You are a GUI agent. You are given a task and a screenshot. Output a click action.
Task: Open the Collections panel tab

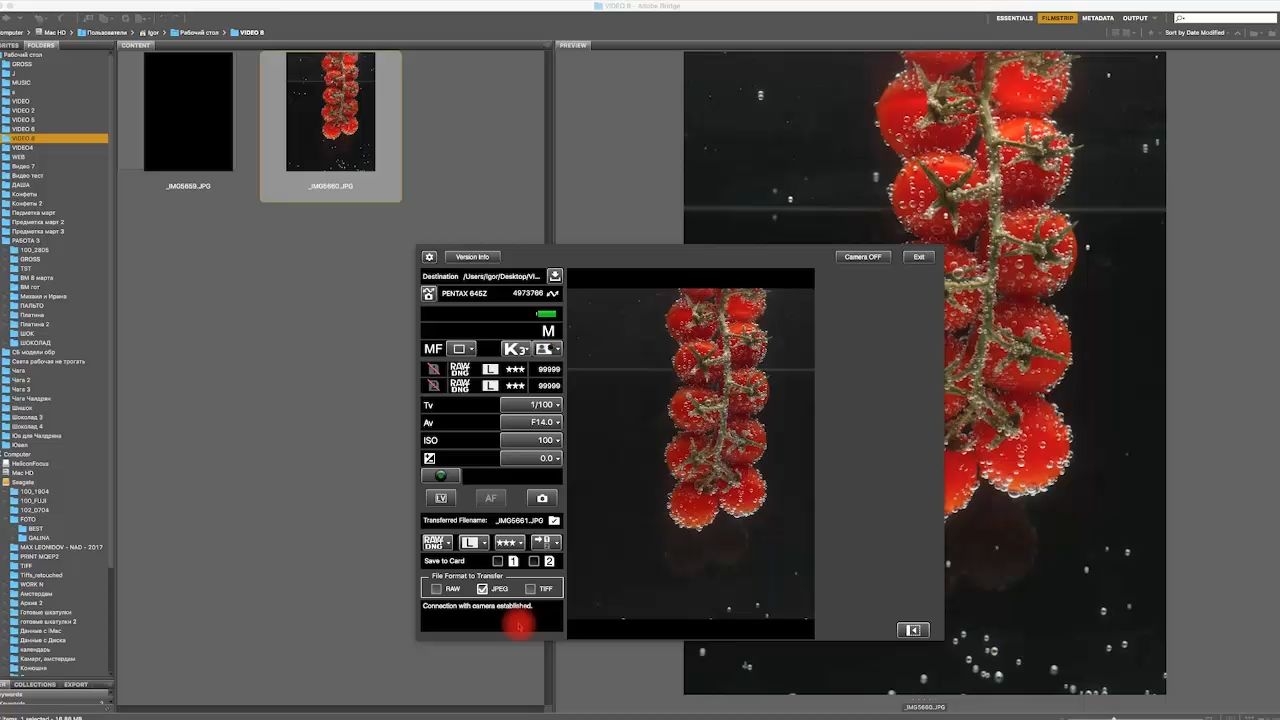(x=35, y=685)
